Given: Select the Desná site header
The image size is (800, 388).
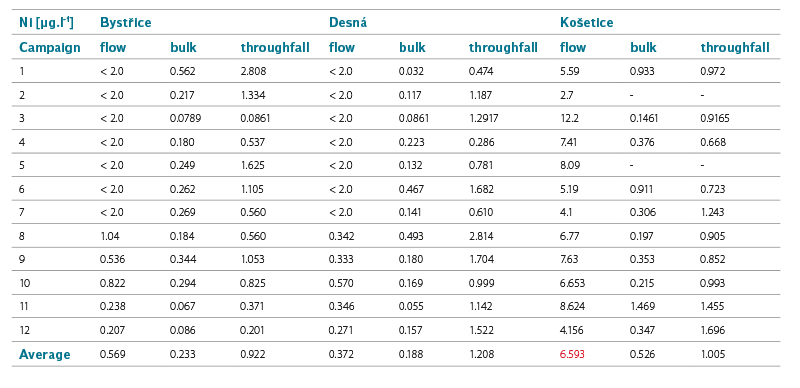Looking at the screenshot, I should 347,23.
